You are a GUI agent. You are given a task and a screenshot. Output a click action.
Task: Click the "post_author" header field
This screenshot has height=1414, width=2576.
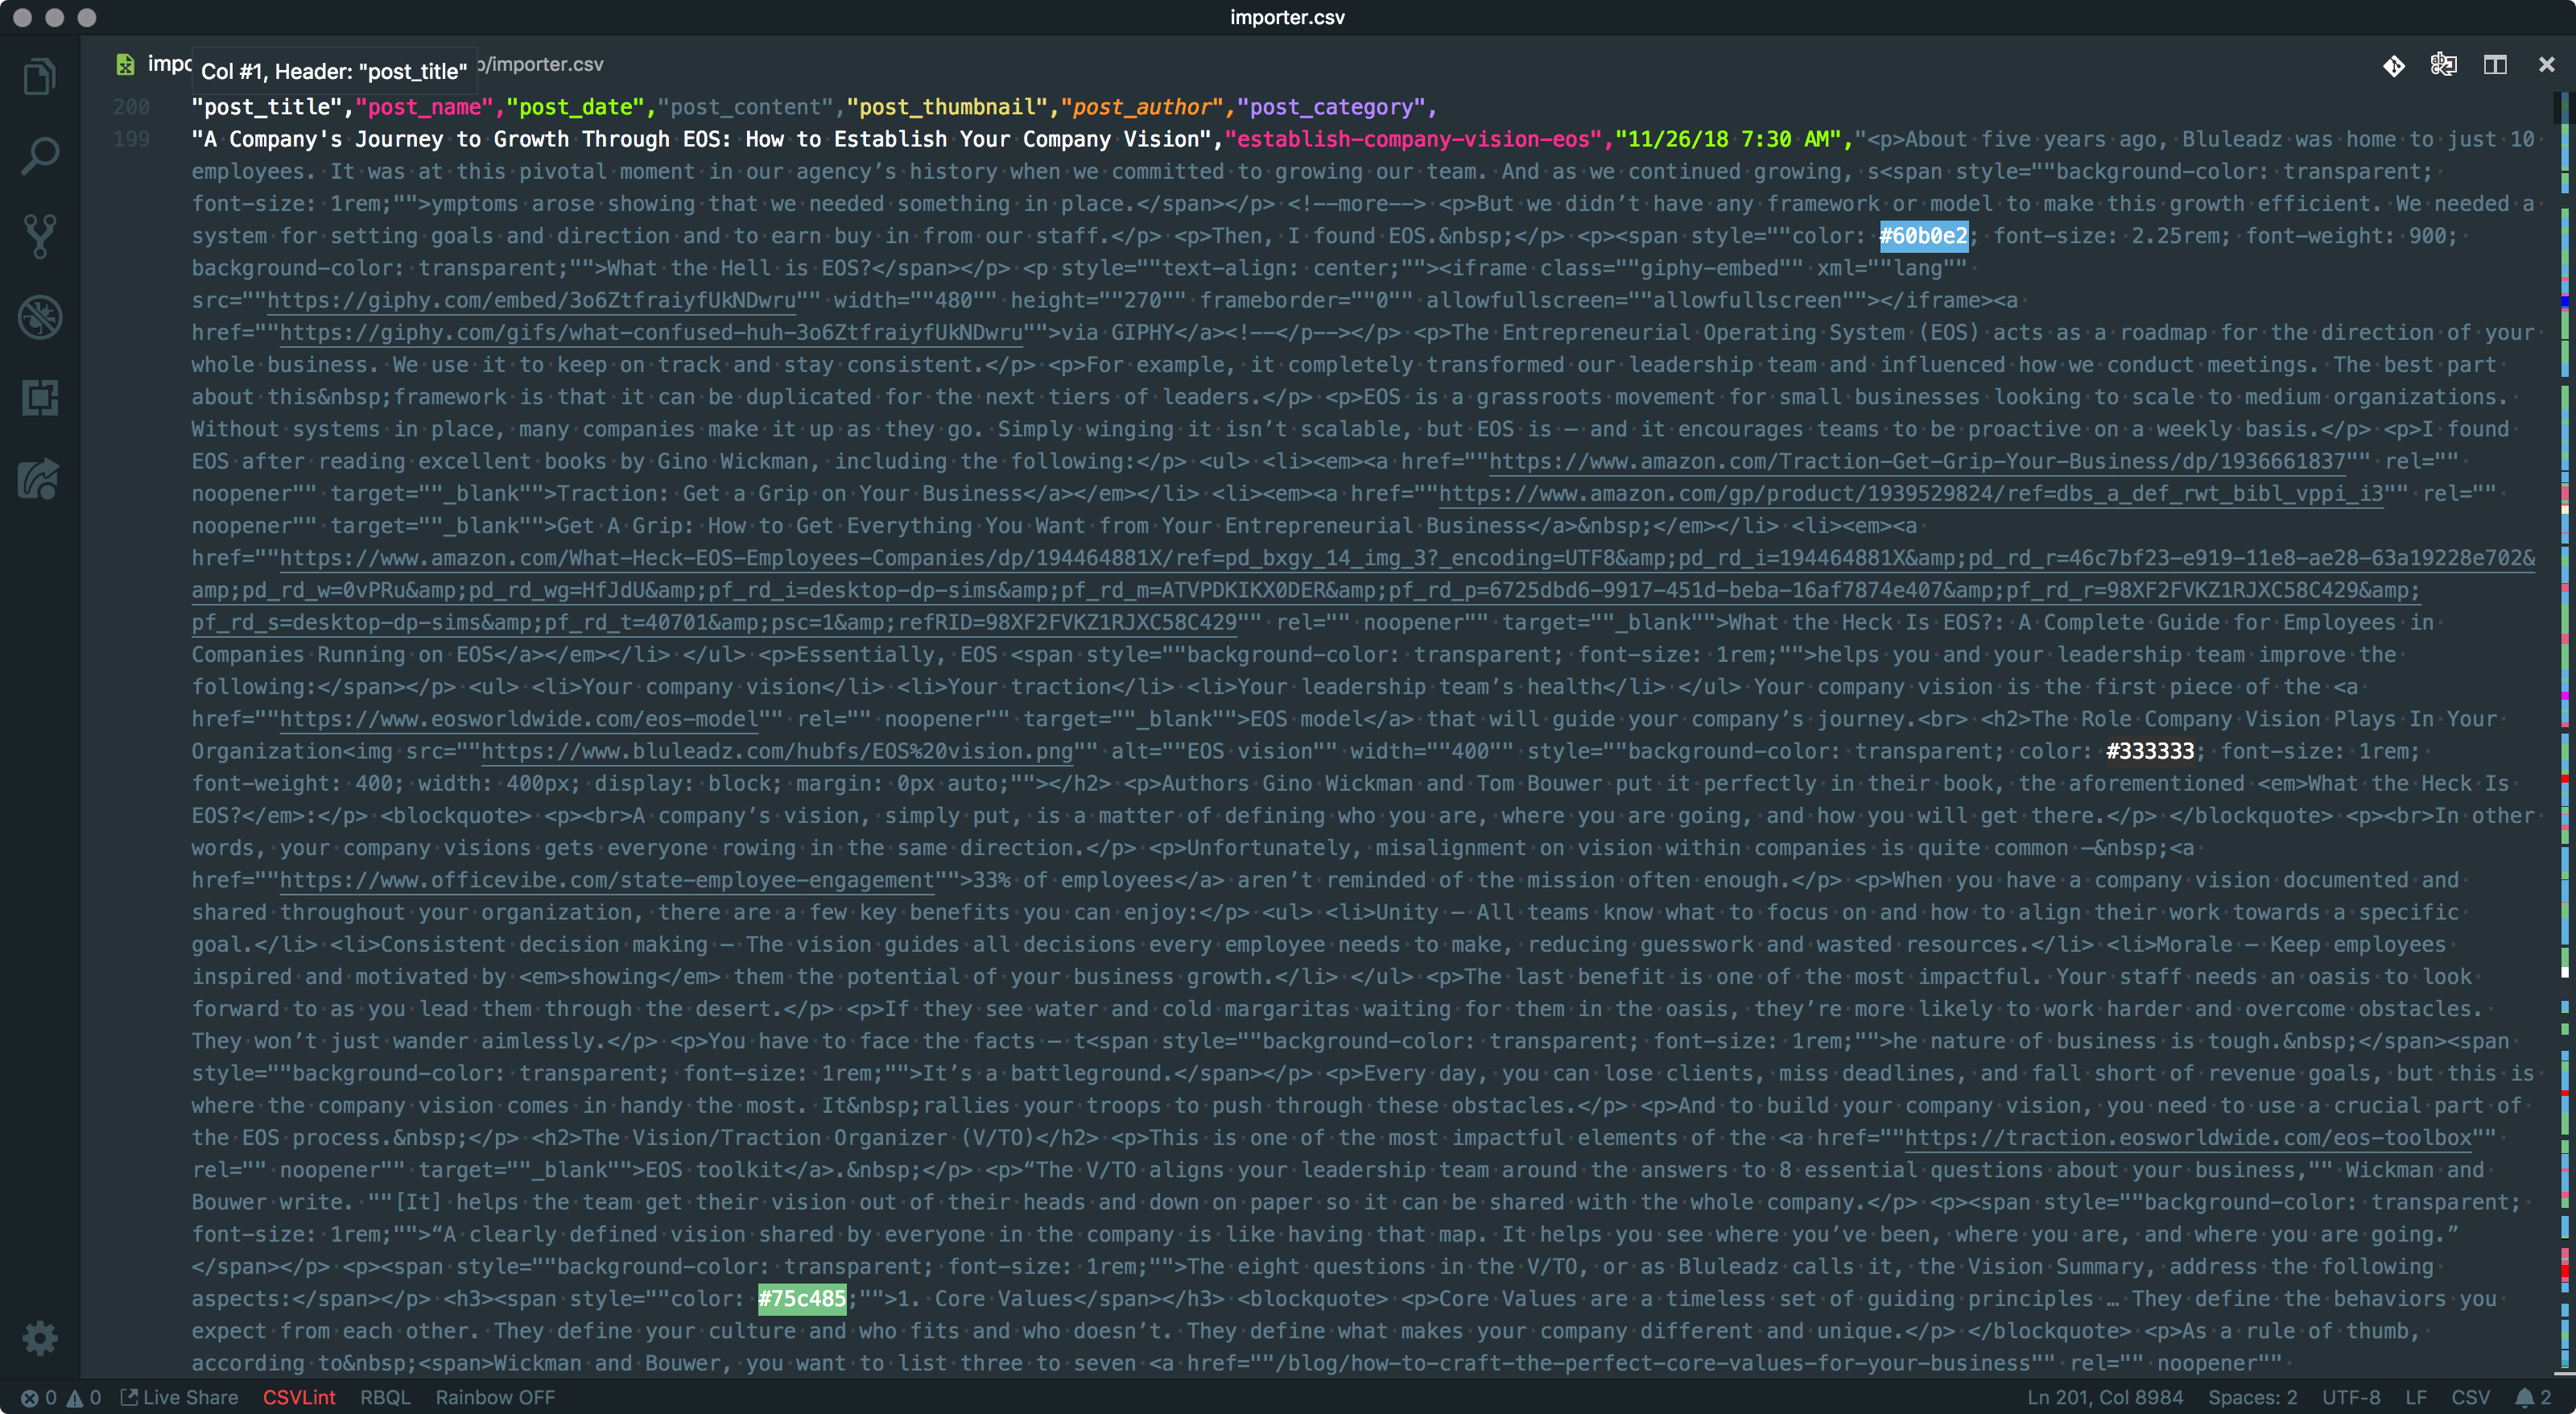pyautogui.click(x=1142, y=107)
